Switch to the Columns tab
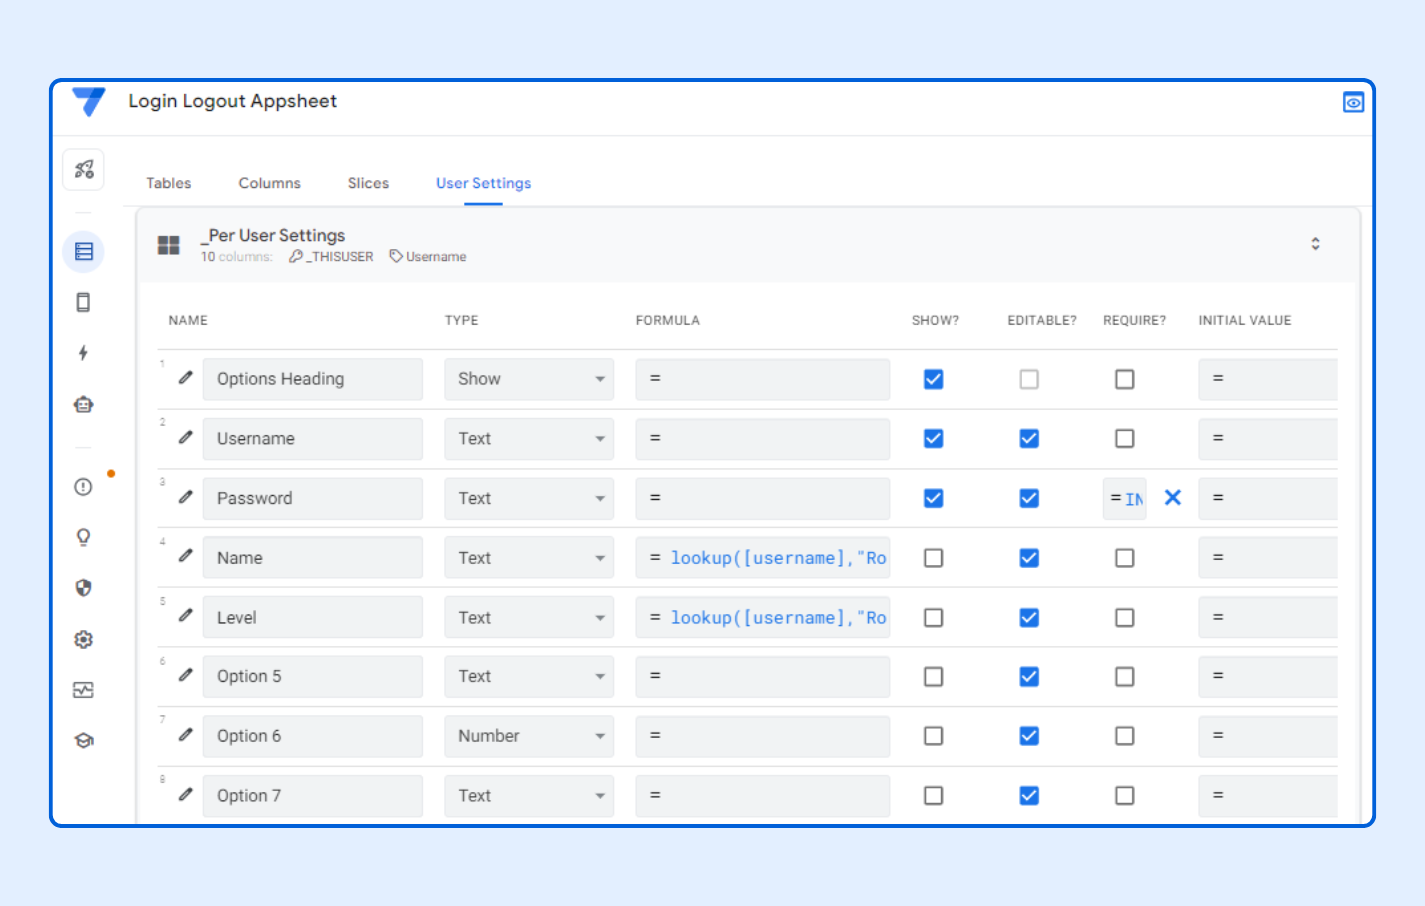 269,183
